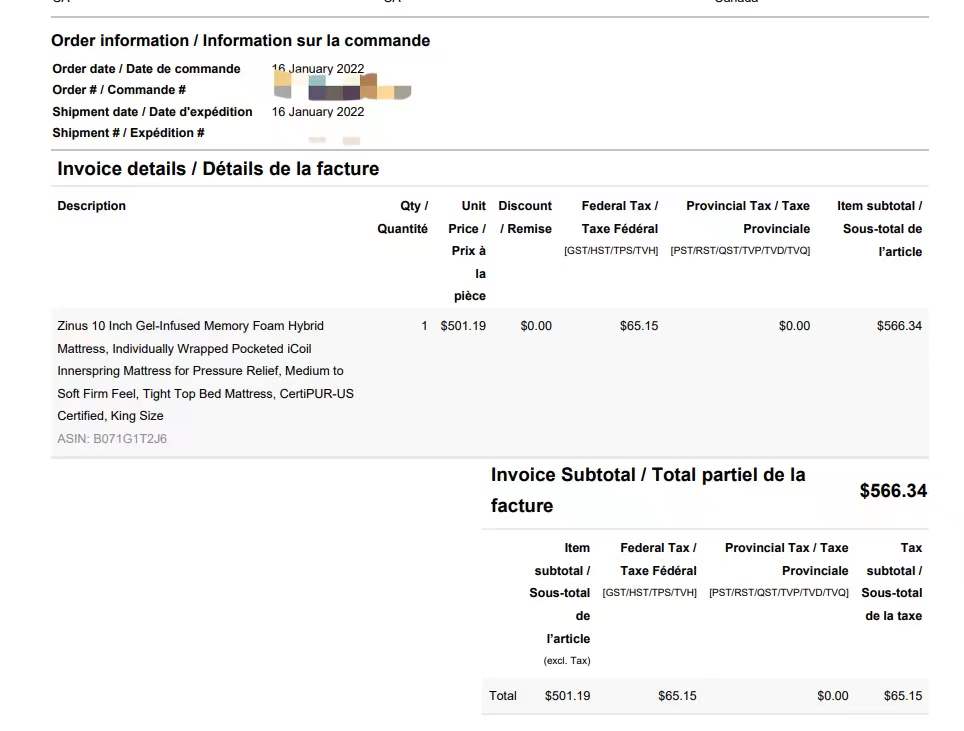This screenshot has height=731, width=964.
Task: Select the 'Tax subtotal / Sous-total de la taxe' header
Action: pyautogui.click(x=891, y=582)
